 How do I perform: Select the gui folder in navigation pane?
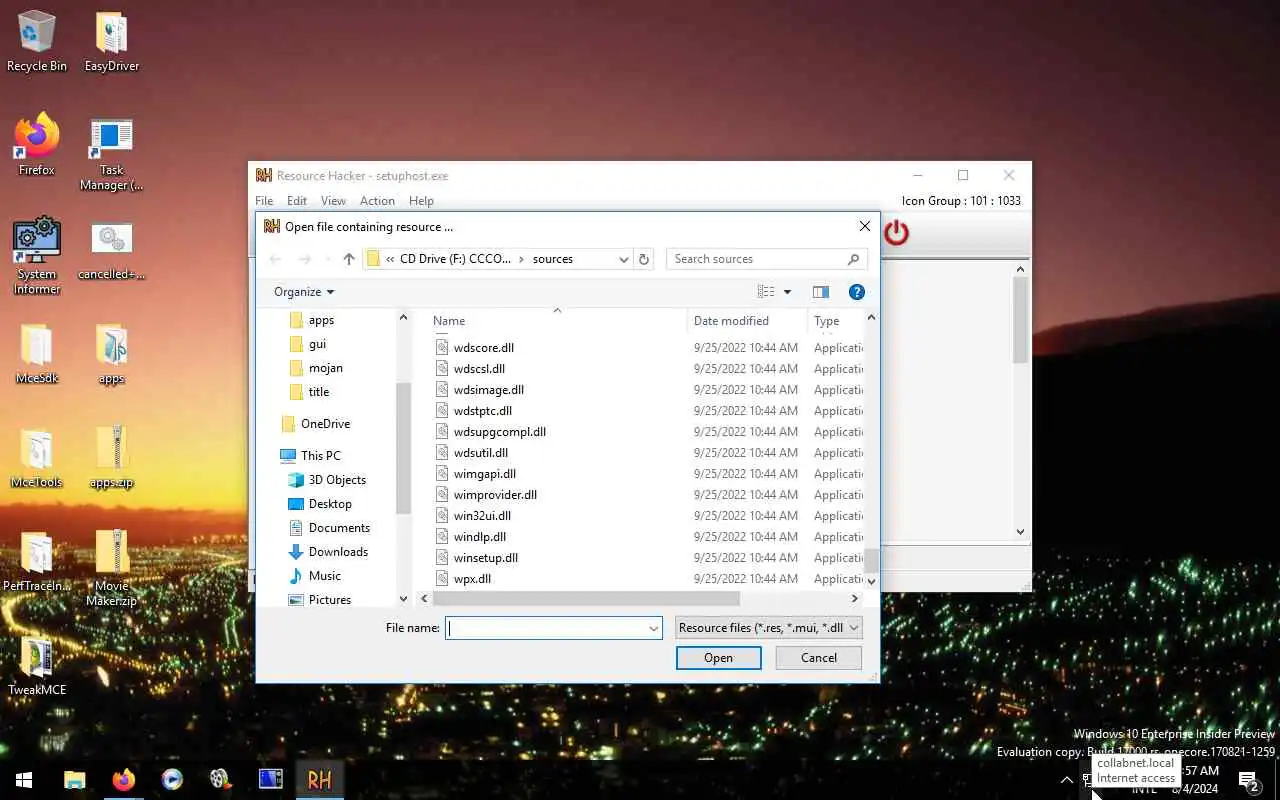[317, 344]
